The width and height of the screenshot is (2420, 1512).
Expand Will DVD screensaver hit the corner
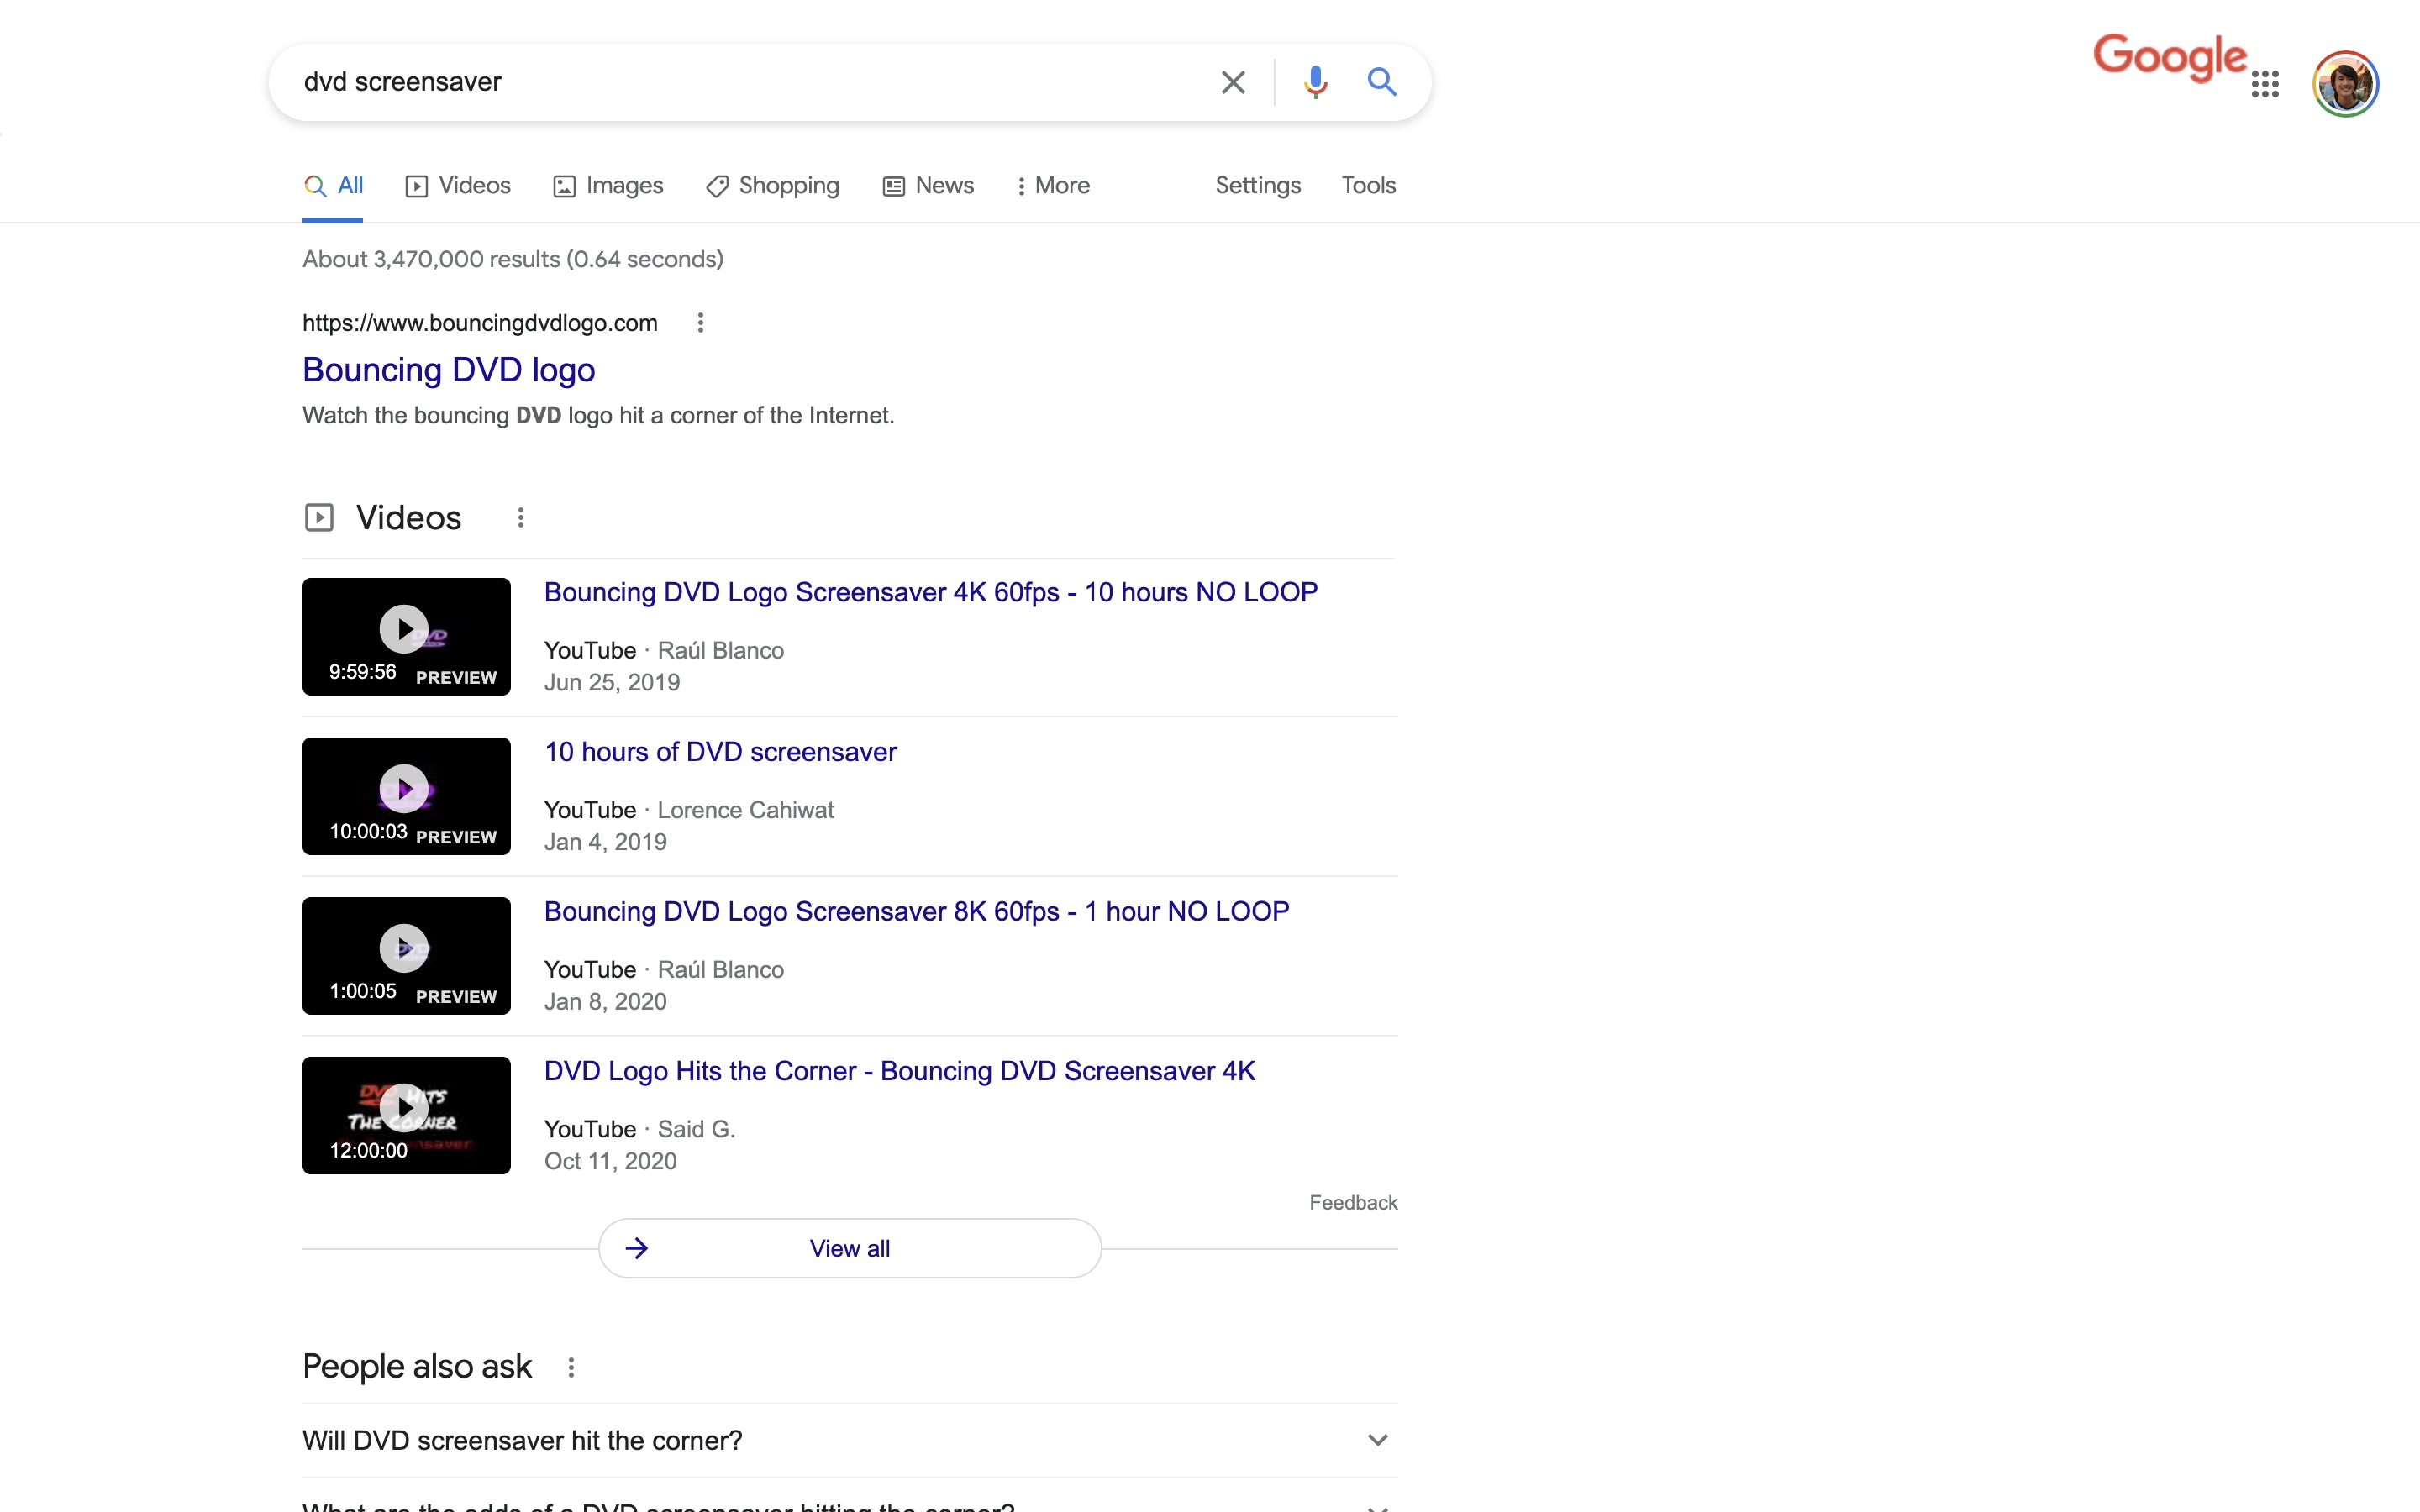tap(850, 1440)
